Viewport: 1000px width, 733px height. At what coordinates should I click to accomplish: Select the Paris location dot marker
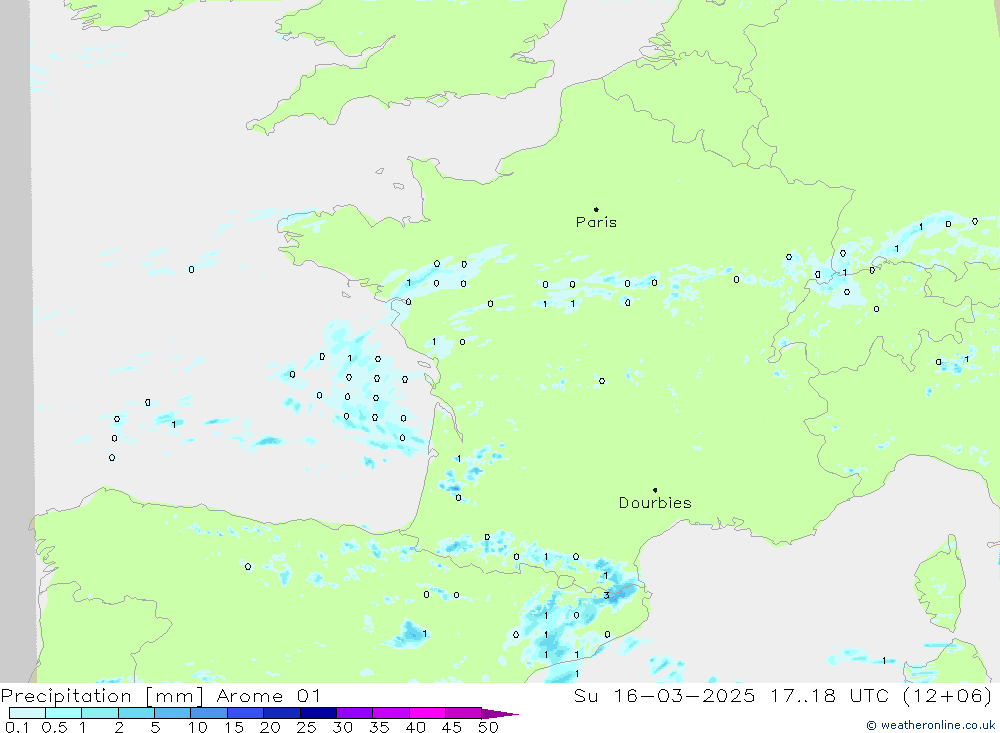click(596, 209)
